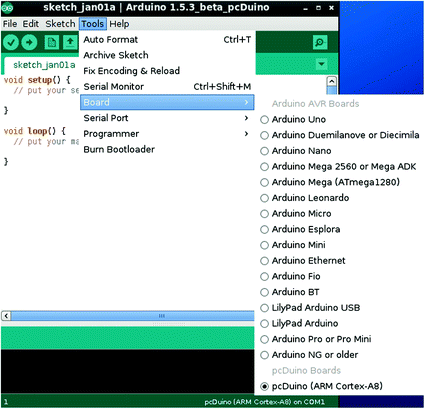Close the open Tools menu
Image resolution: width=425 pixels, height=409 pixels.
[93, 24]
